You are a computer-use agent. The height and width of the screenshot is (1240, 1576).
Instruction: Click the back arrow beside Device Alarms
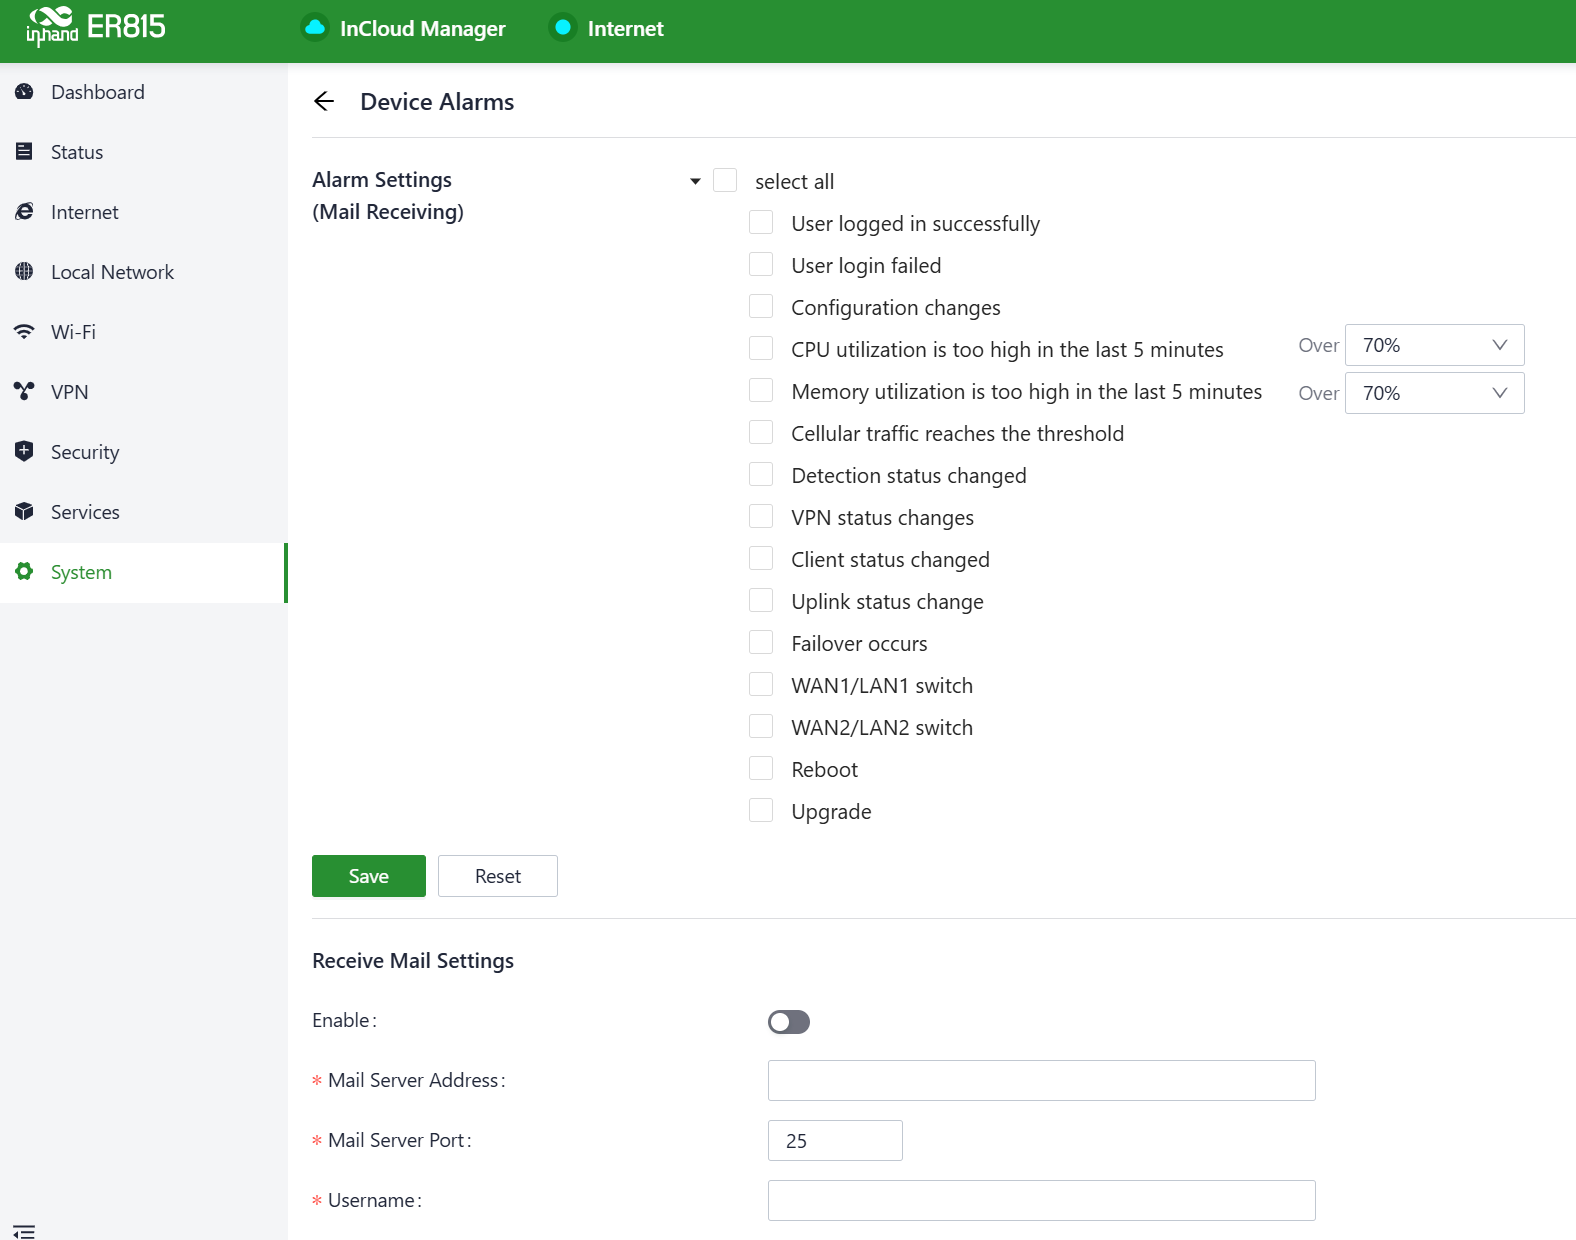tap(323, 102)
